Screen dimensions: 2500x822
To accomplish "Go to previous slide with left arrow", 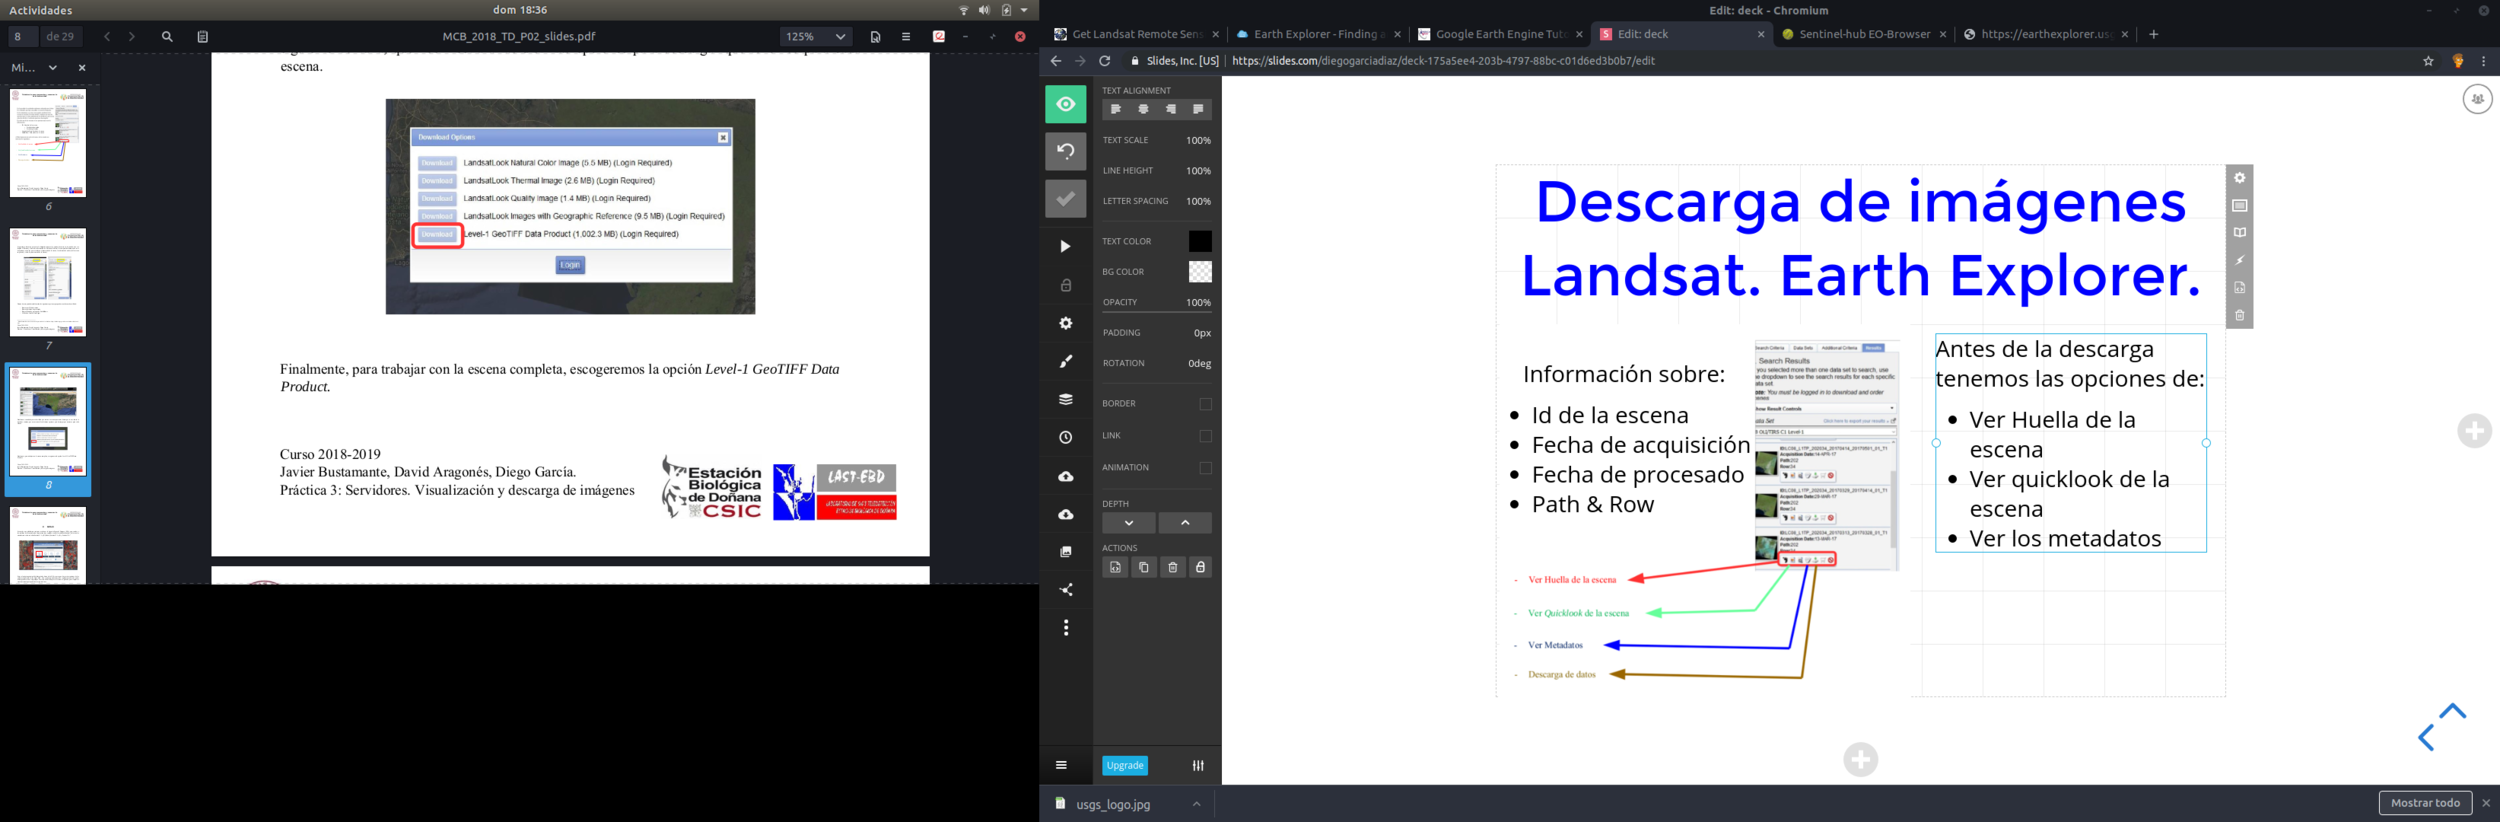I will [x=2425, y=738].
